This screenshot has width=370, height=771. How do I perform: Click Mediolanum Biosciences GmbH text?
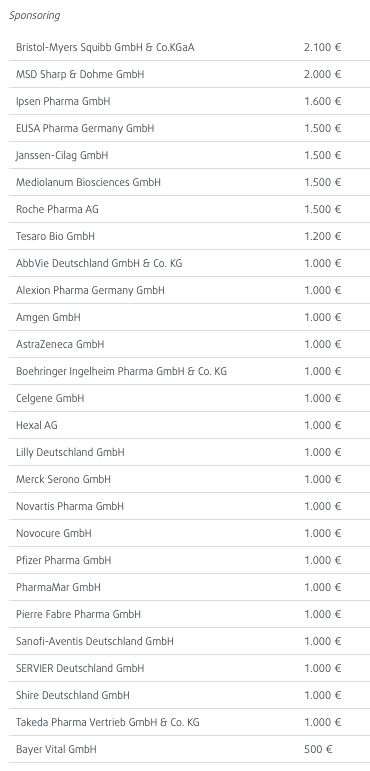click(88, 182)
